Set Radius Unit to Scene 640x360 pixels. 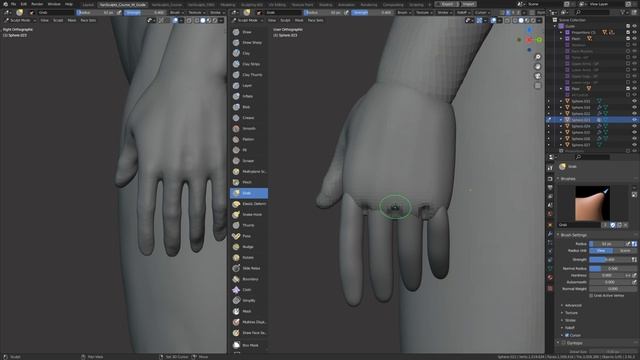pyautogui.click(x=625, y=251)
